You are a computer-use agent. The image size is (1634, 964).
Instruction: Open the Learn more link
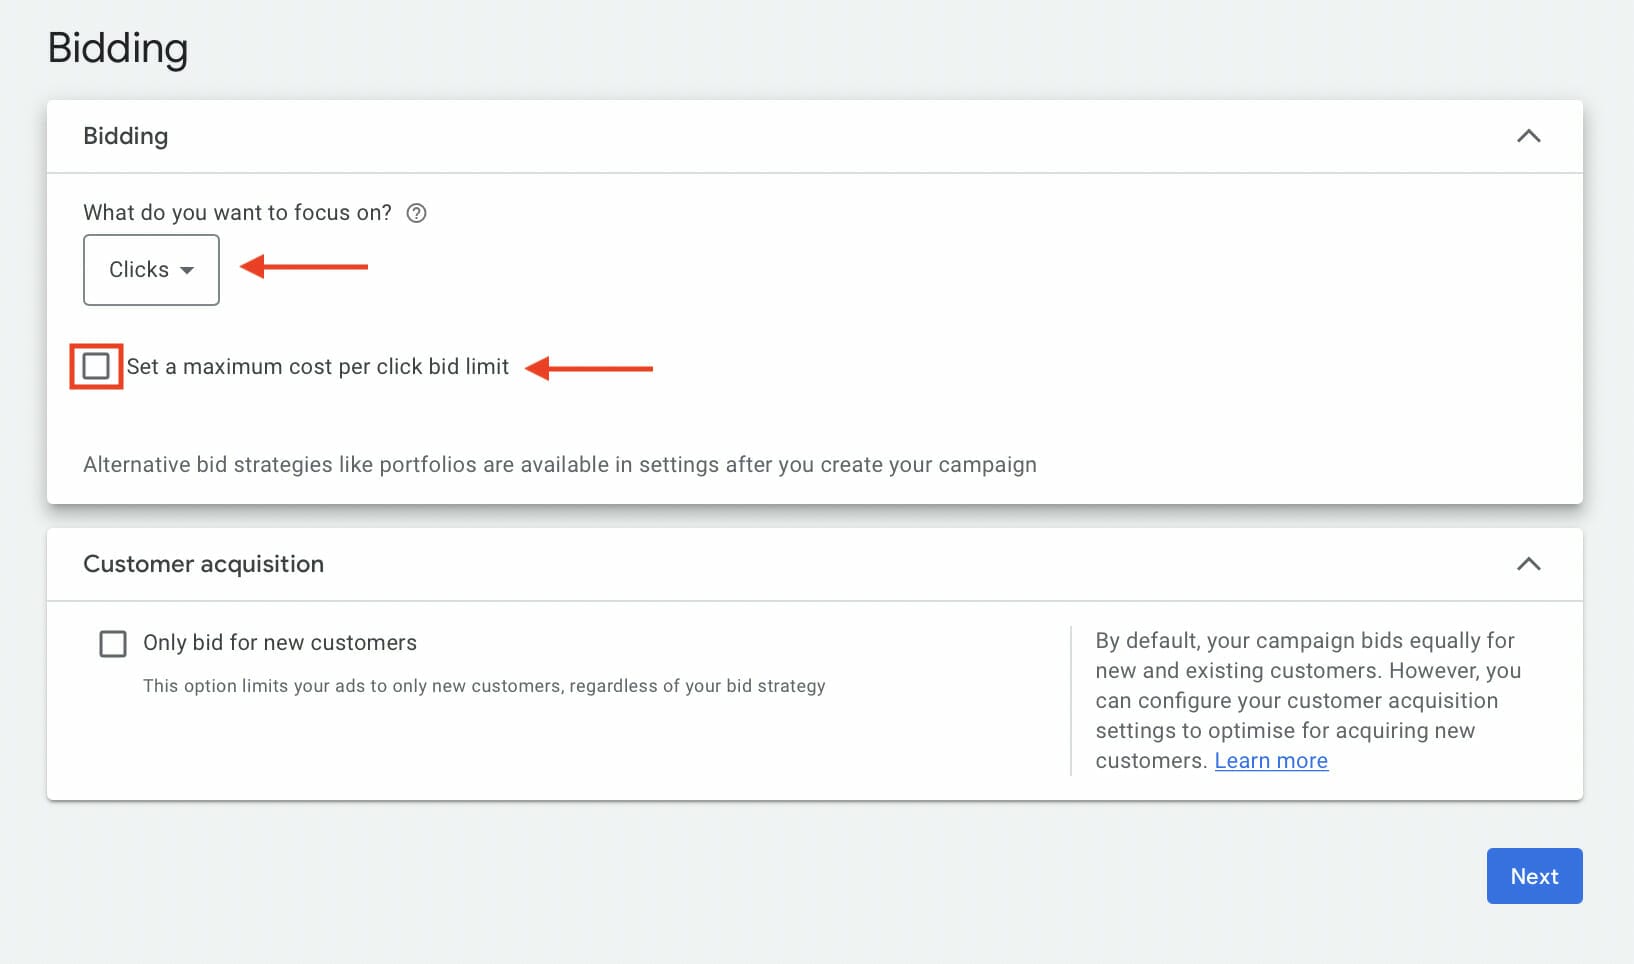1270,761
